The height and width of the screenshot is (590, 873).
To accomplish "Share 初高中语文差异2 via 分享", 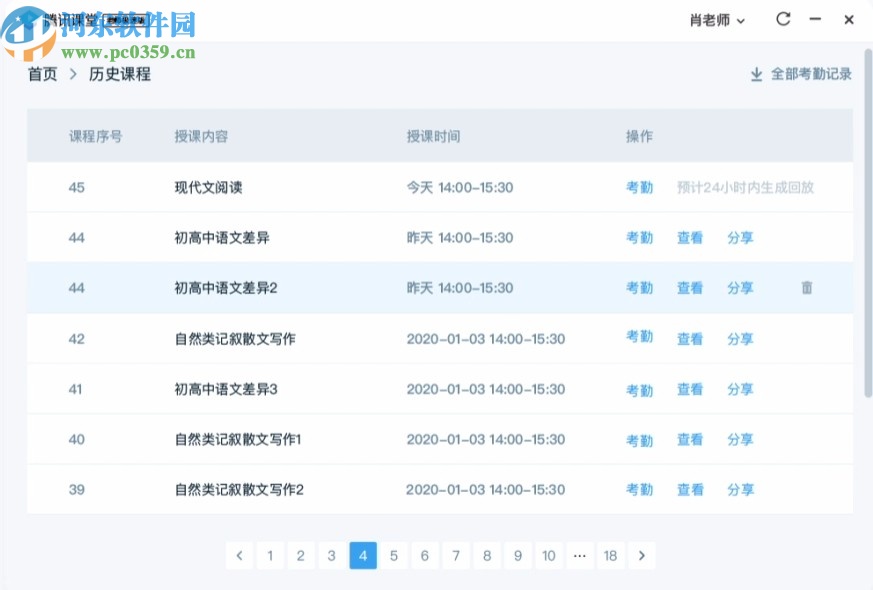I will (x=741, y=288).
